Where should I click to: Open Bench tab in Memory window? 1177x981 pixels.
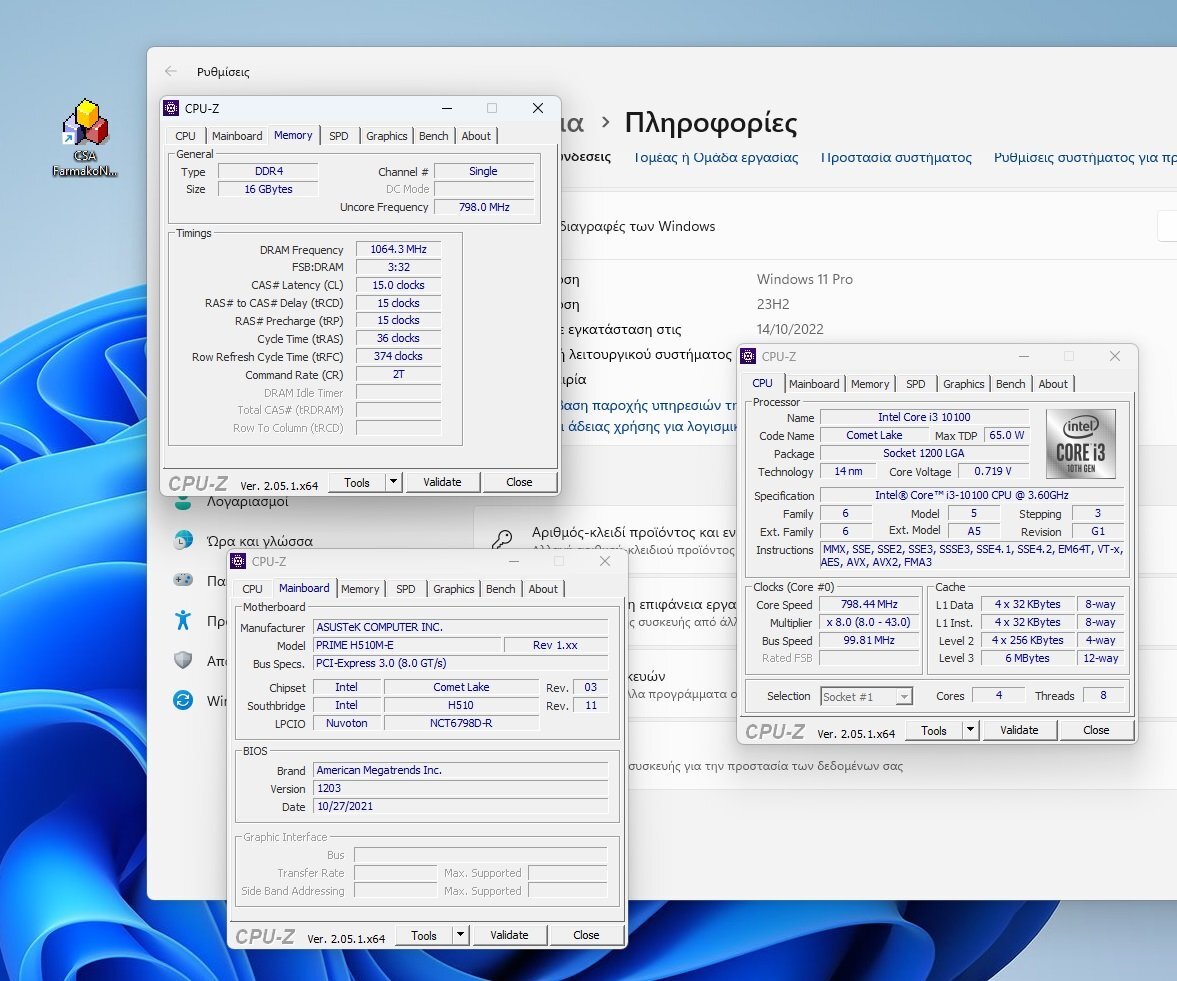pyautogui.click(x=434, y=136)
